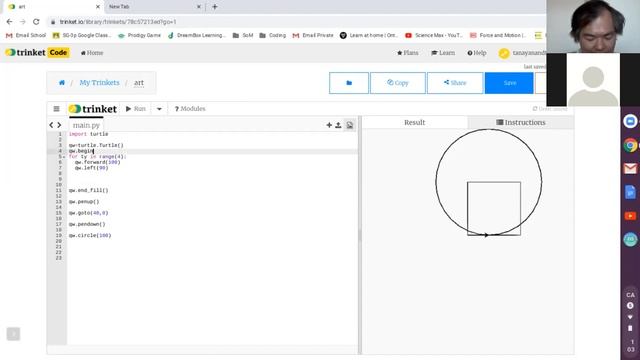Click the 'qw.end_fill()' code line
The height and width of the screenshot is (360, 640).
click(89, 190)
